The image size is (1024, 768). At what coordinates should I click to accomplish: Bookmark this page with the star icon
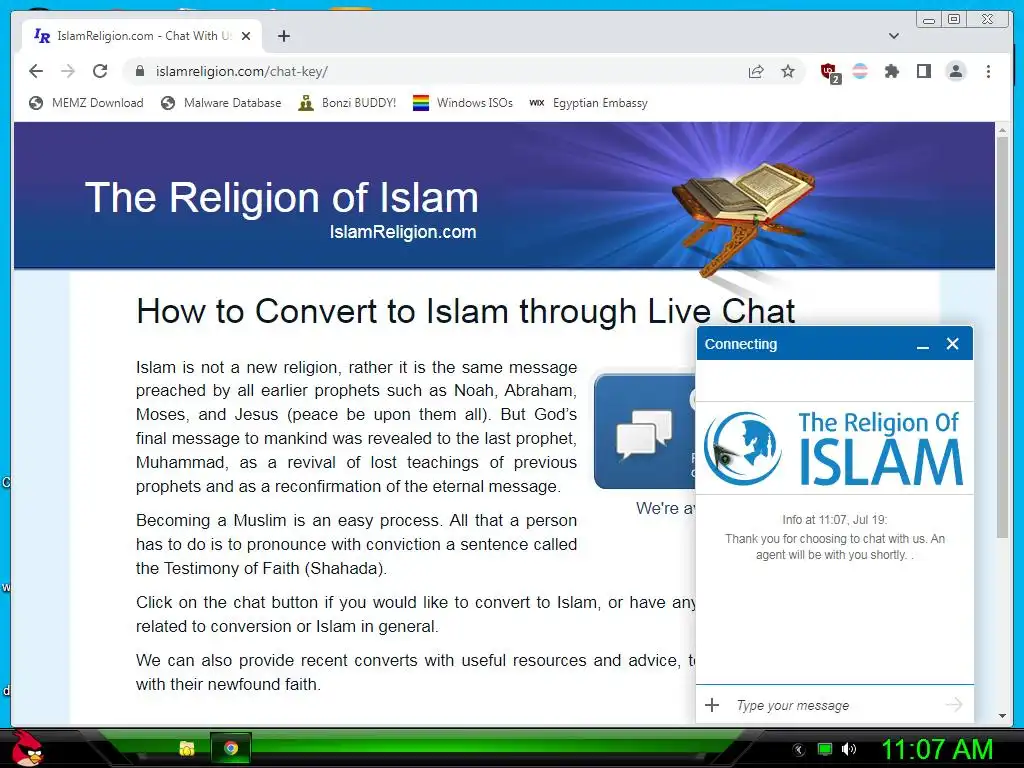pyautogui.click(x=788, y=71)
